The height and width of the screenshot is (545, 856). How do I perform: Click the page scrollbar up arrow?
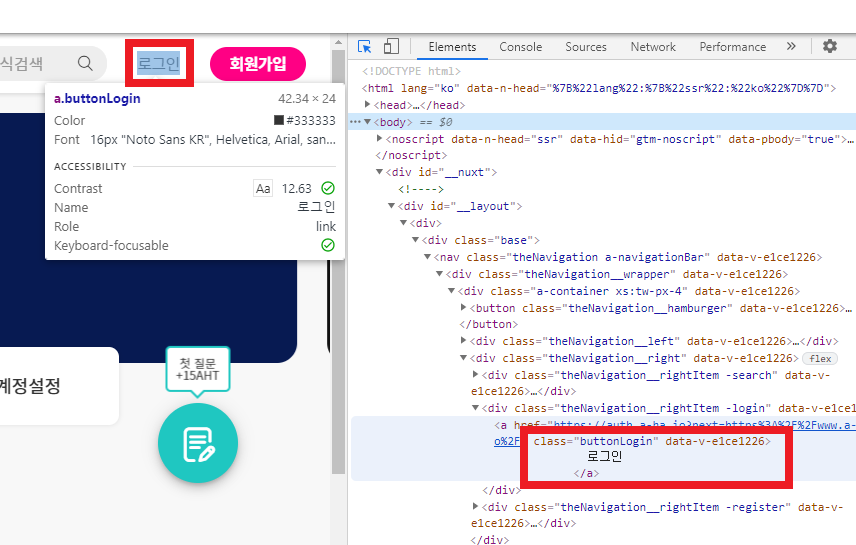(x=338, y=43)
